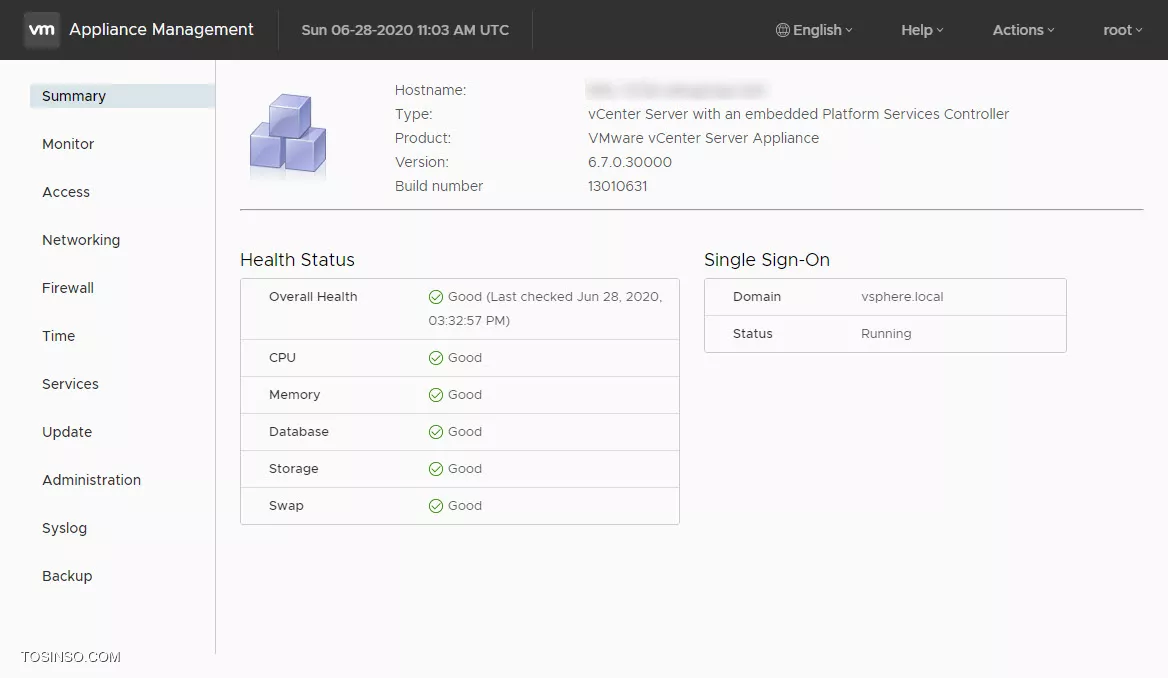The image size is (1168, 678).
Task: Click the Type: label
Action: coord(413,114)
